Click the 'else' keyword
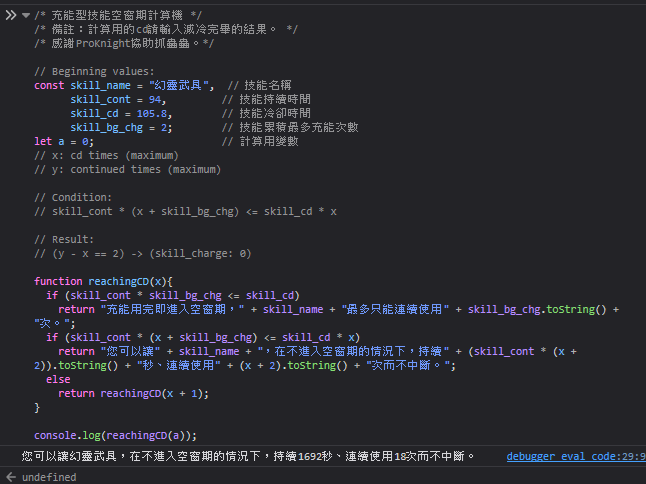The height and width of the screenshot is (484, 646). tap(58, 379)
